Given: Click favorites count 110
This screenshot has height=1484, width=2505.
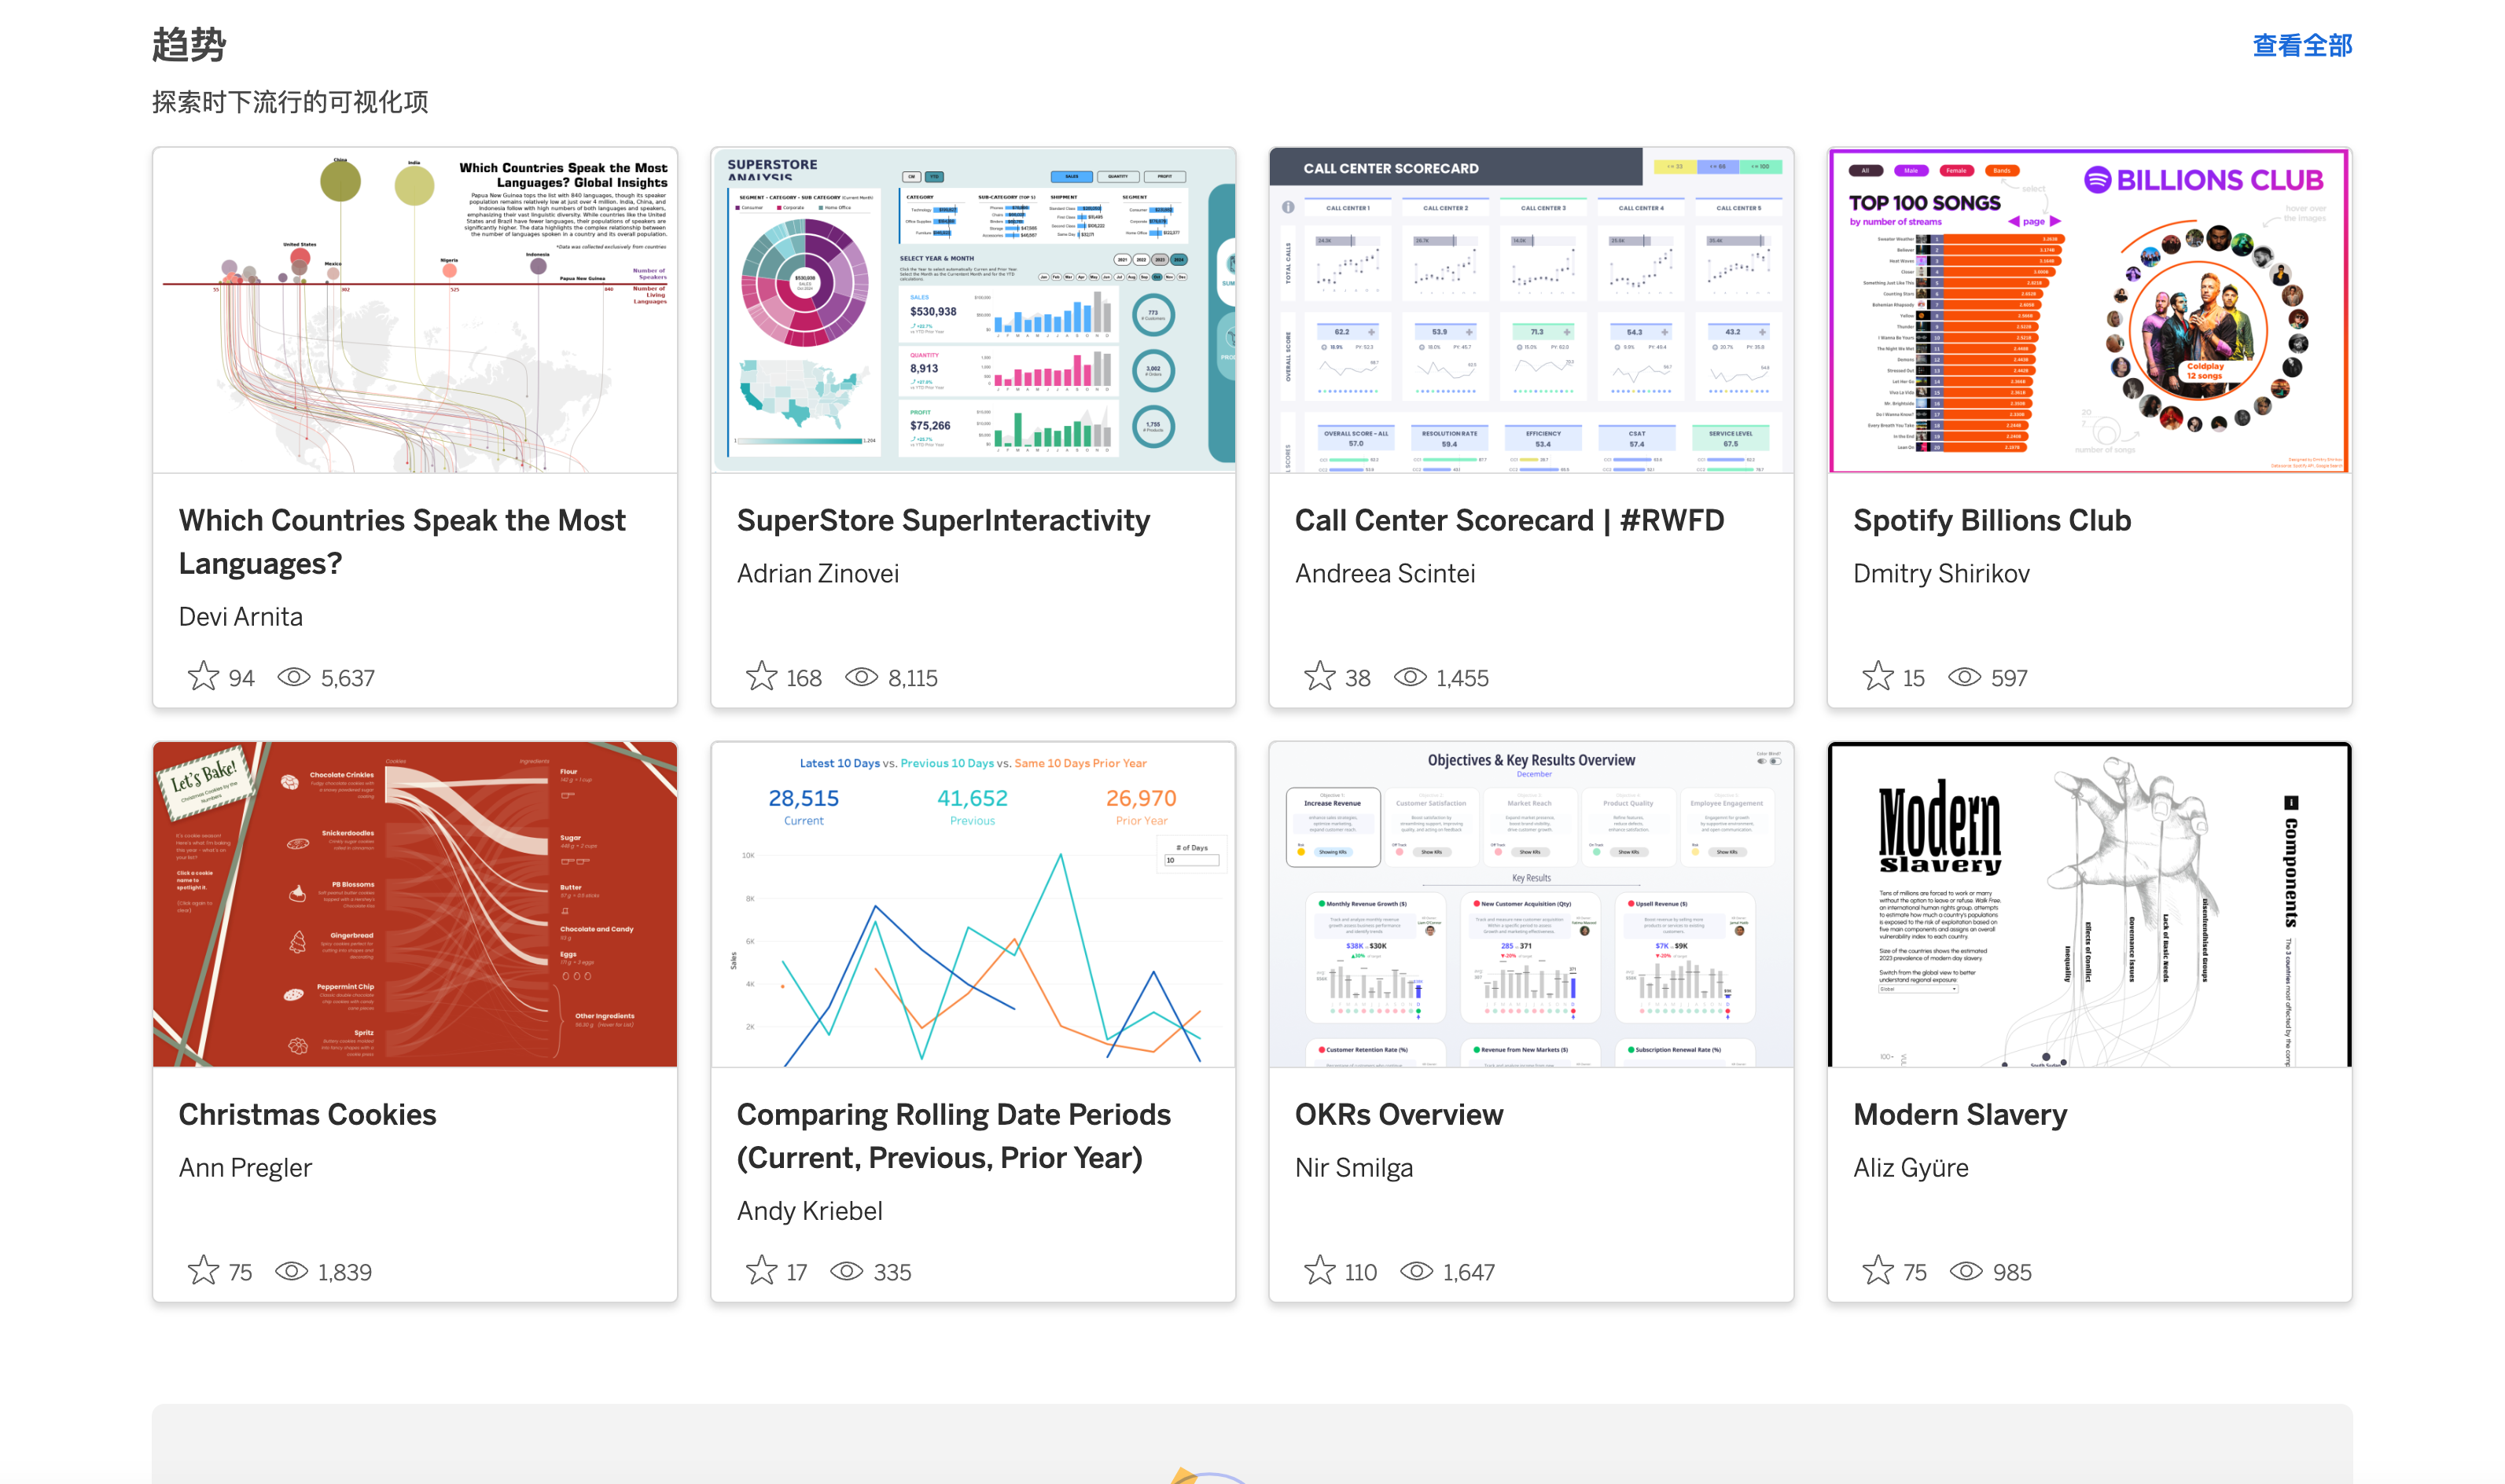Looking at the screenshot, I should tap(1360, 1272).
